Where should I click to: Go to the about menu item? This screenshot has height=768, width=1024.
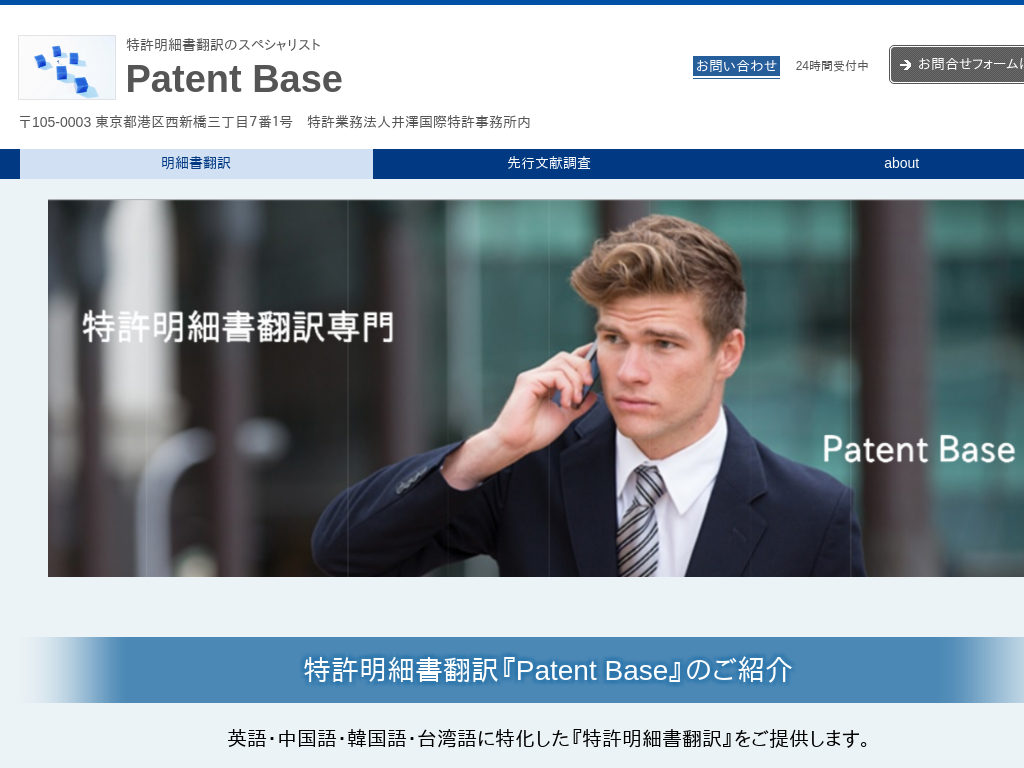pos(901,163)
